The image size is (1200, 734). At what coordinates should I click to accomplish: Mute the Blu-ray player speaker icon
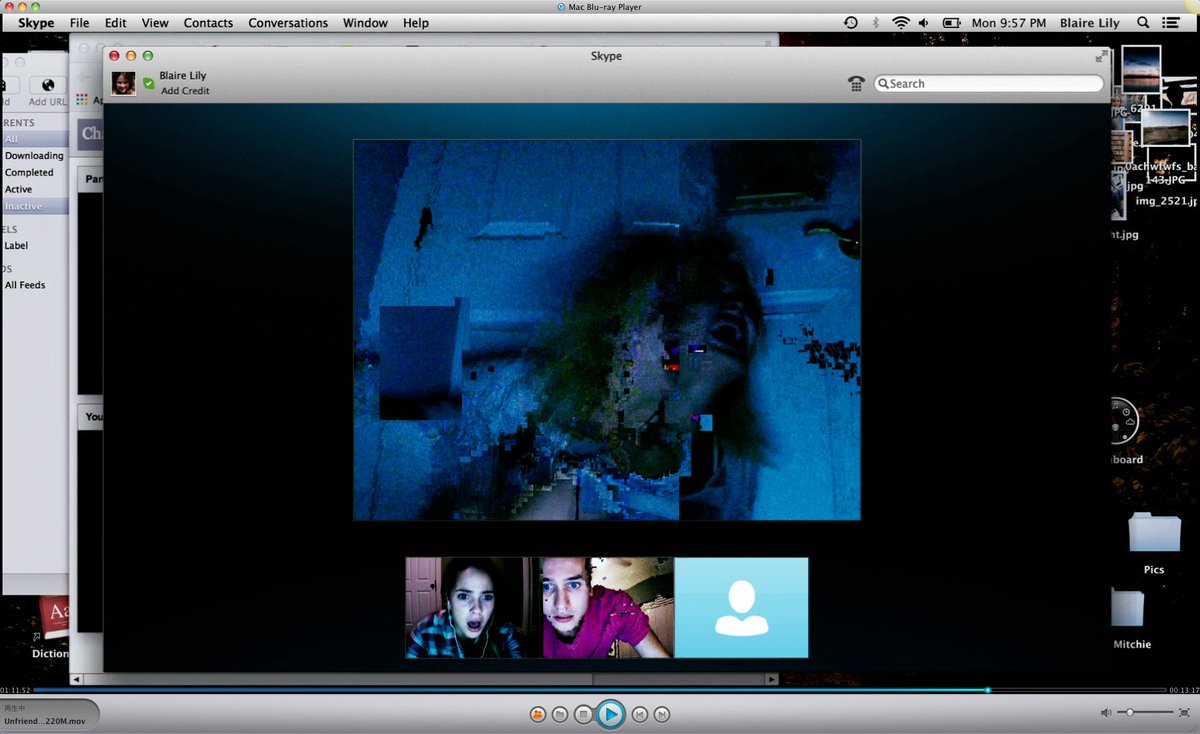point(1106,713)
